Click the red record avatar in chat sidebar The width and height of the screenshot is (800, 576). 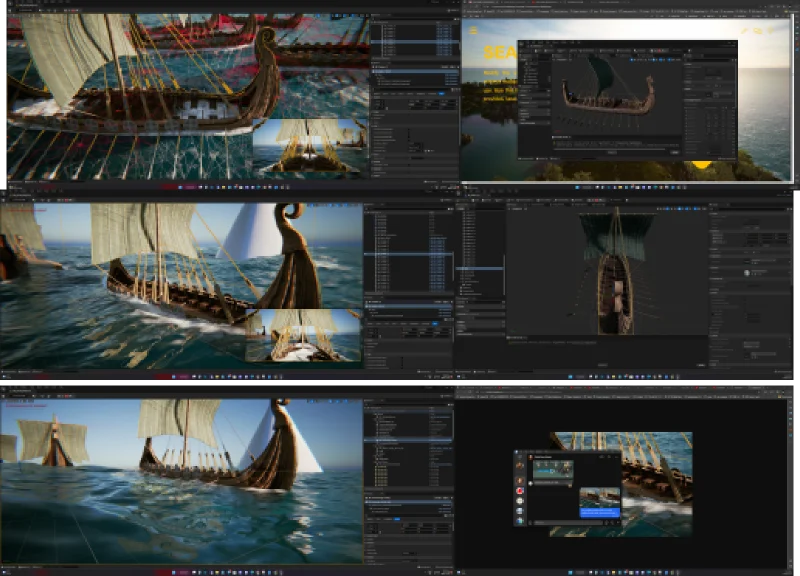pyautogui.click(x=519, y=491)
